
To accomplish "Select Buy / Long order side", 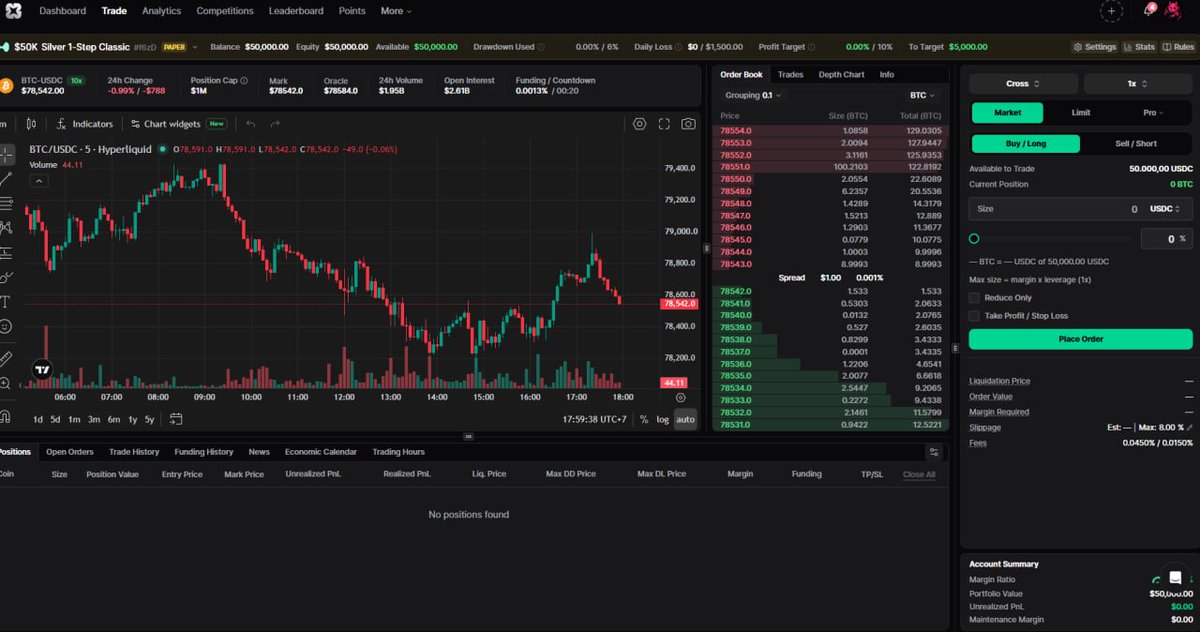I will pyautogui.click(x=1026, y=144).
